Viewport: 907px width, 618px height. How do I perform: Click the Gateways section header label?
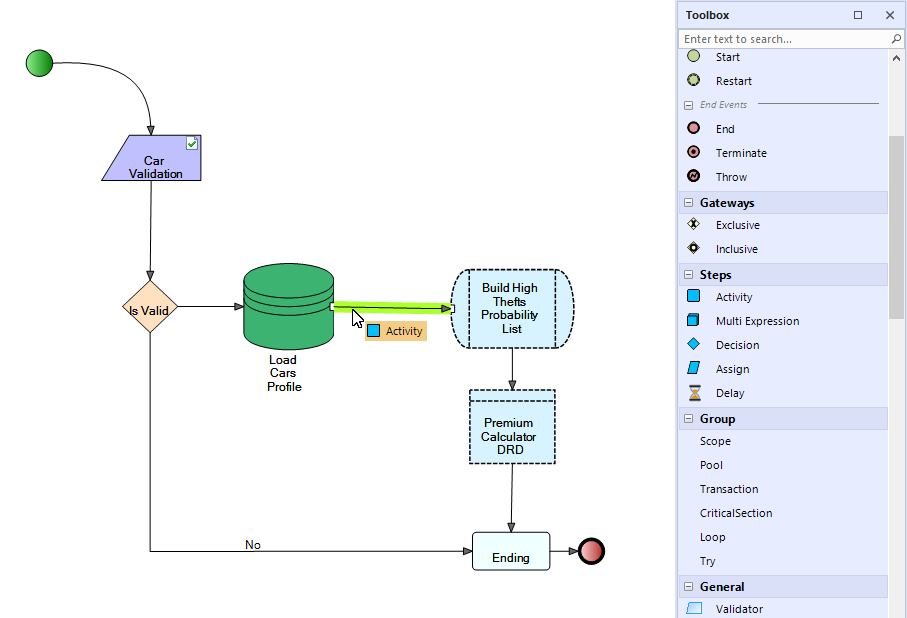727,203
